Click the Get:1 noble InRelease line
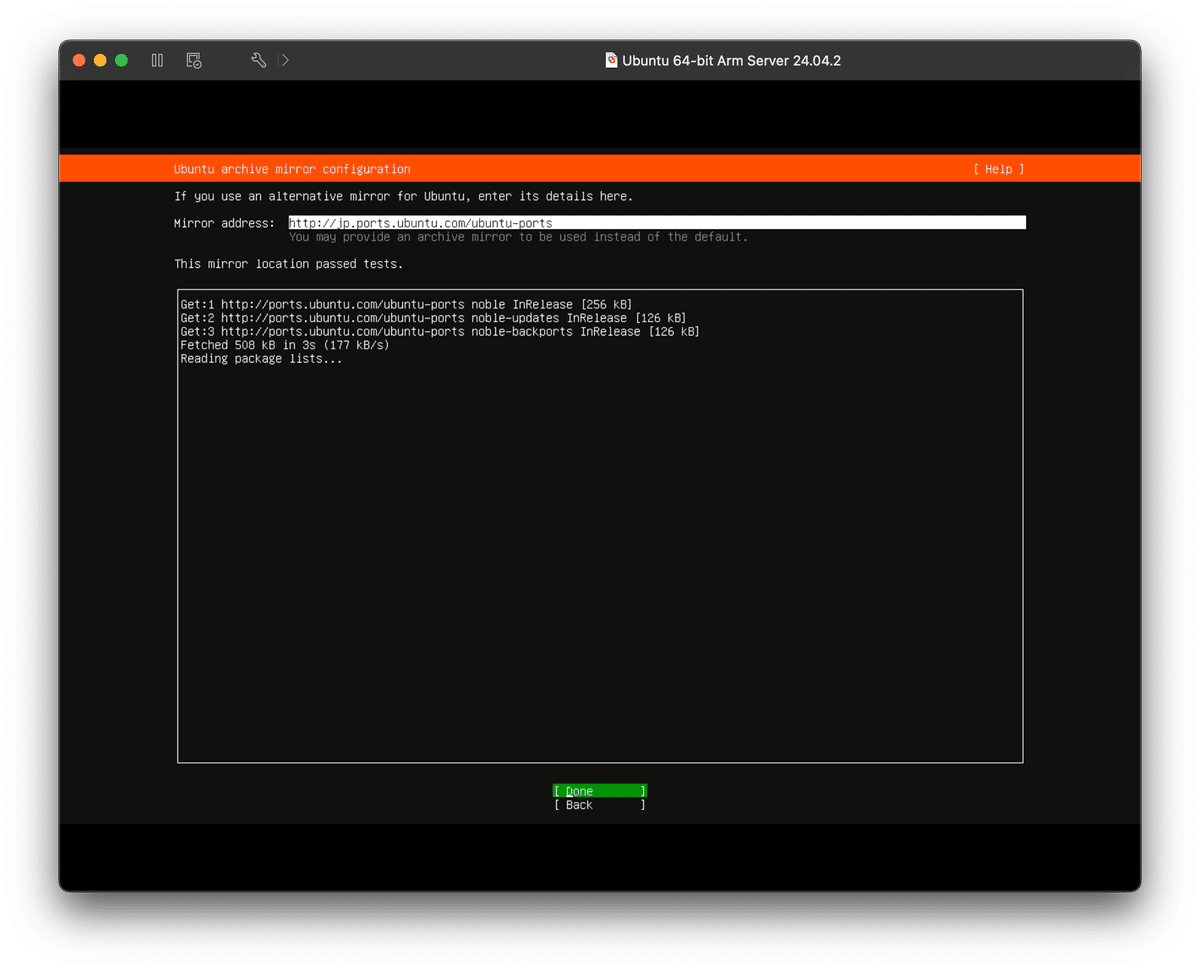 406,304
